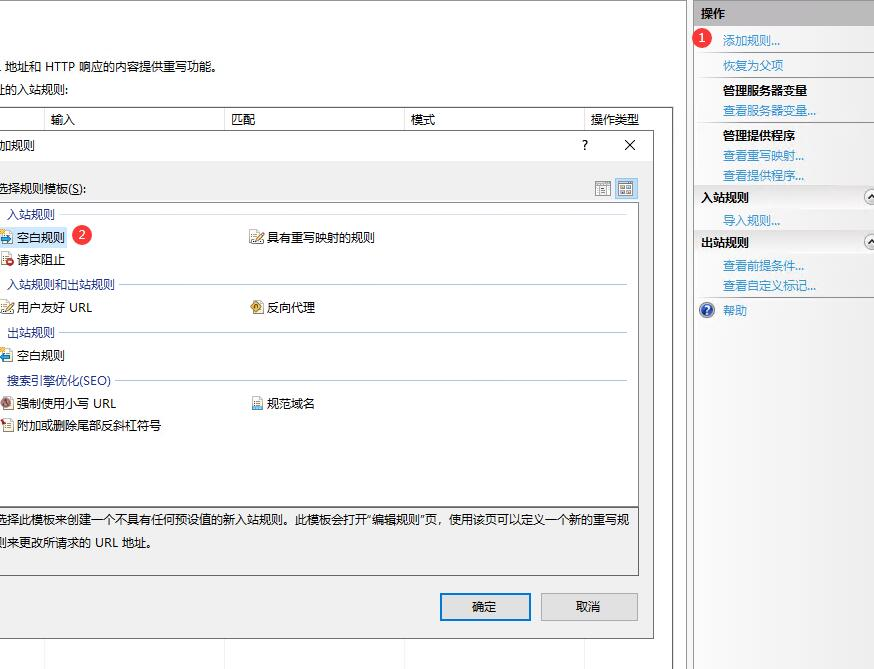Click 用户友好 URL label text

click(x=54, y=308)
